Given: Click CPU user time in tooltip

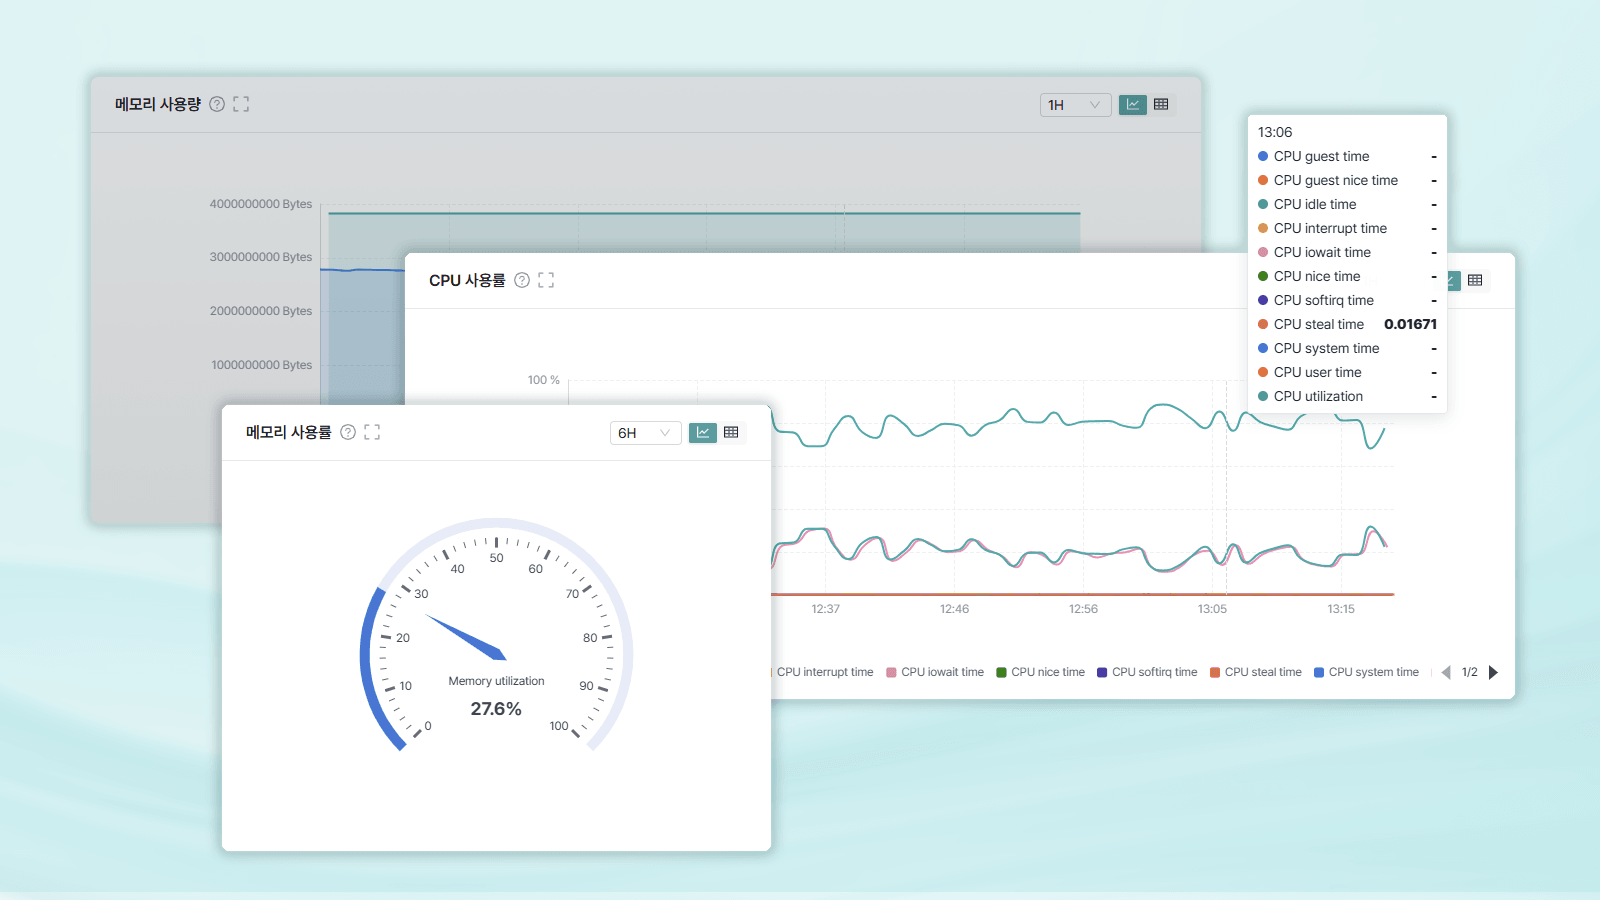Looking at the screenshot, I should click(x=1318, y=372).
